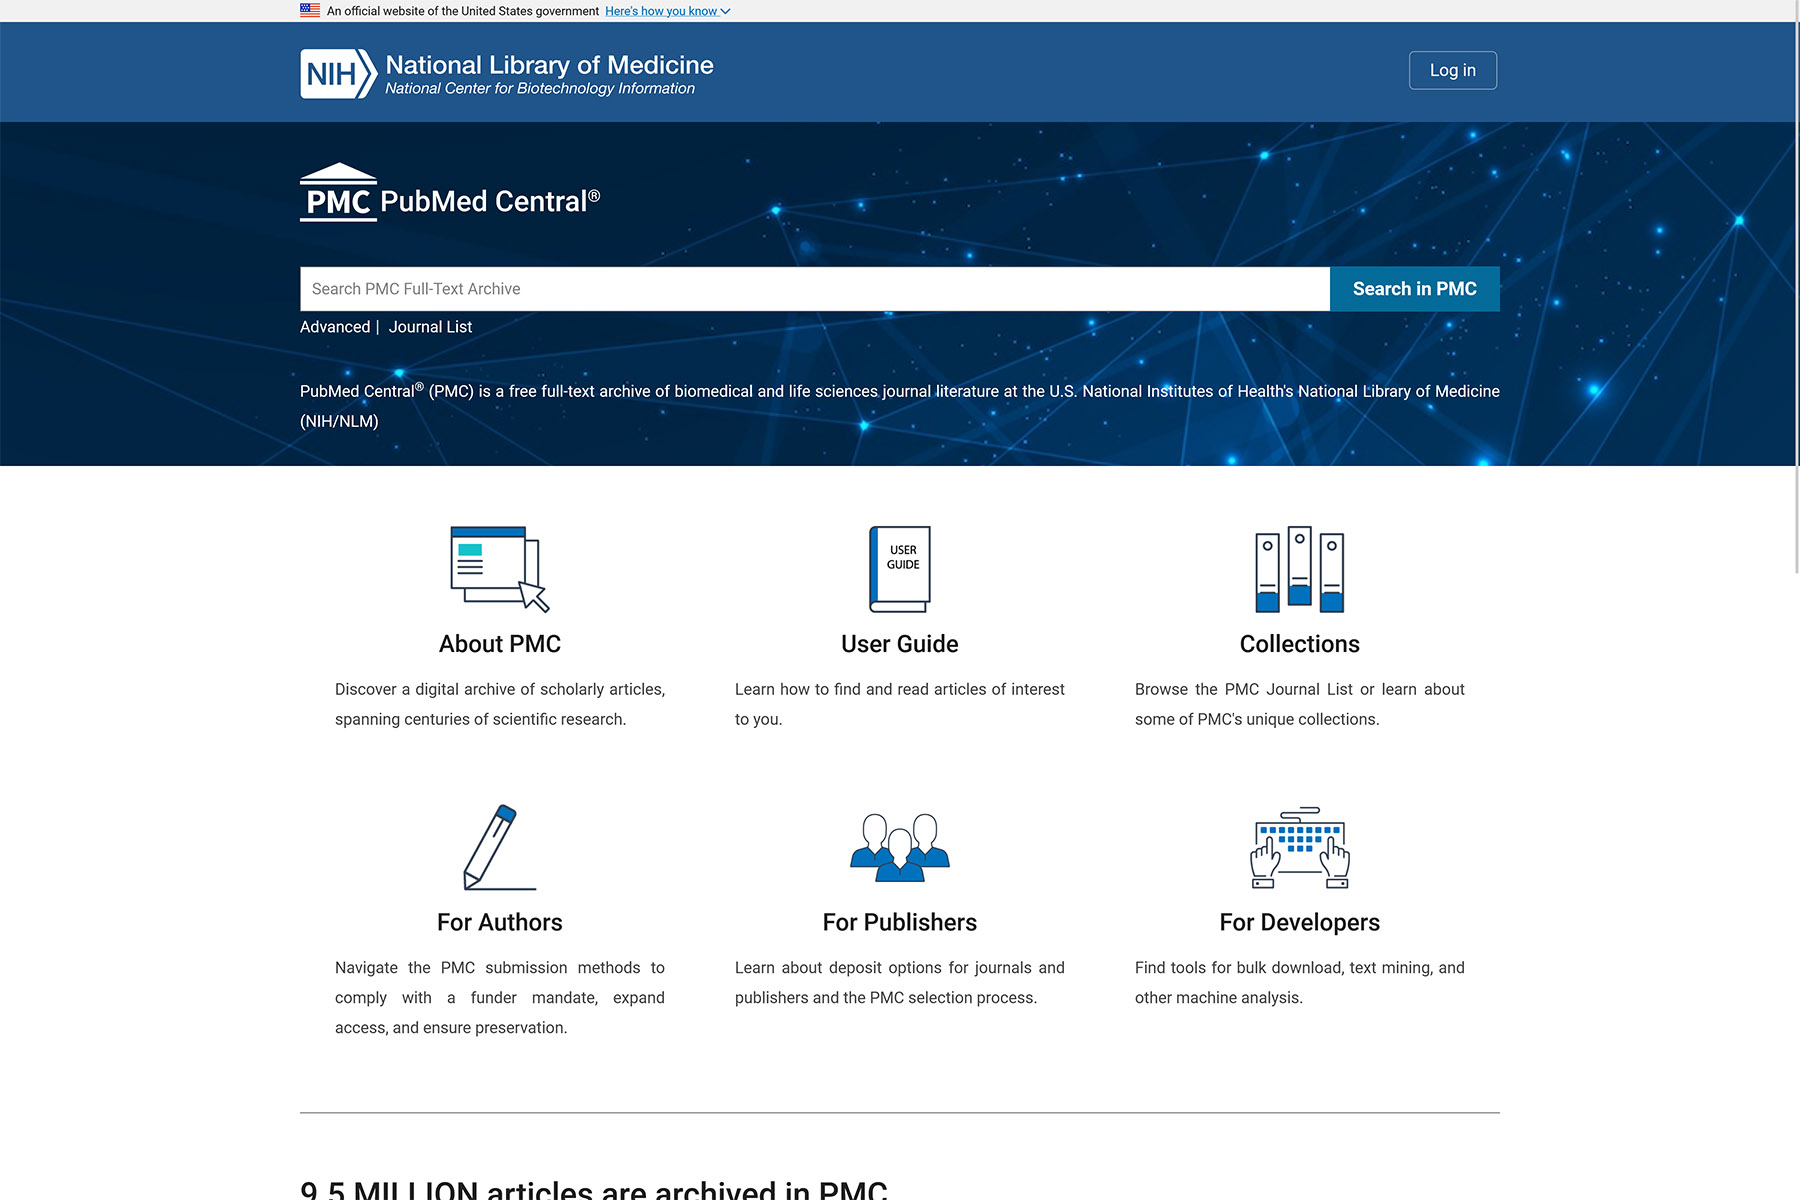The height and width of the screenshot is (1200, 1800).
Task: Click the Log in button
Action: click(x=1453, y=70)
